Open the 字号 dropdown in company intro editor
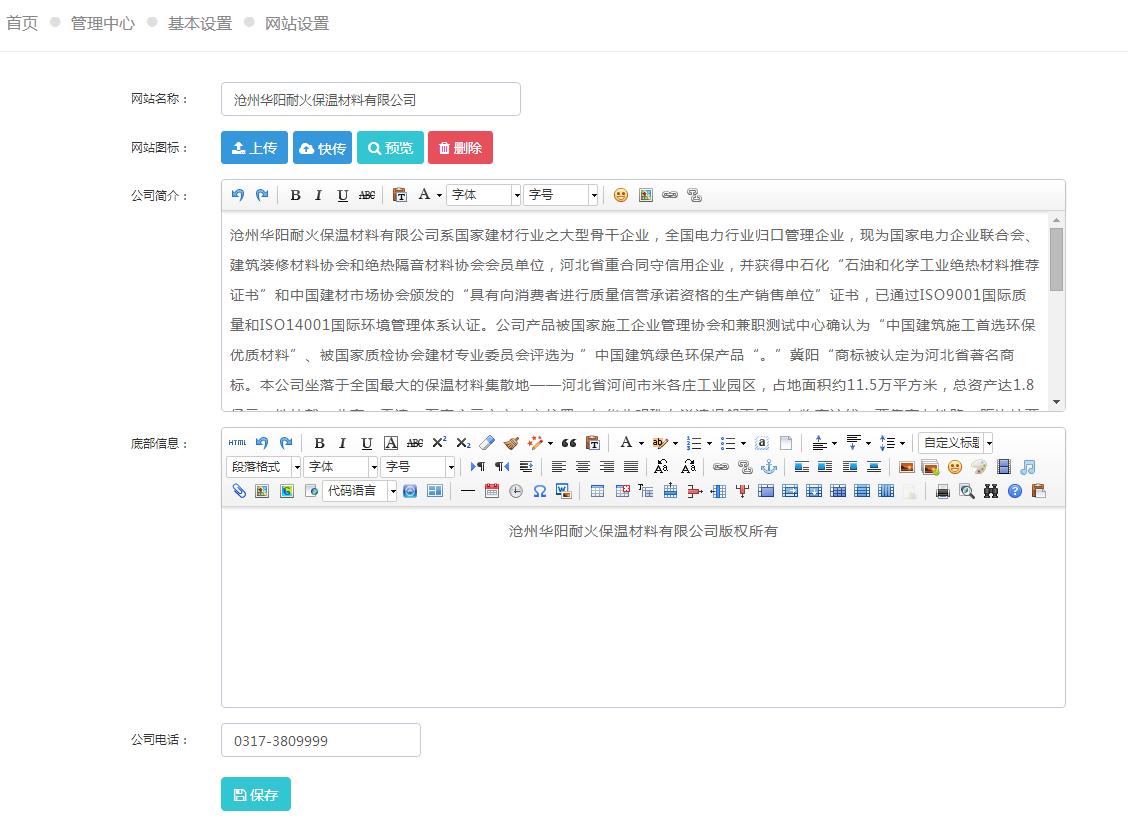1128x821 pixels. [x=561, y=195]
